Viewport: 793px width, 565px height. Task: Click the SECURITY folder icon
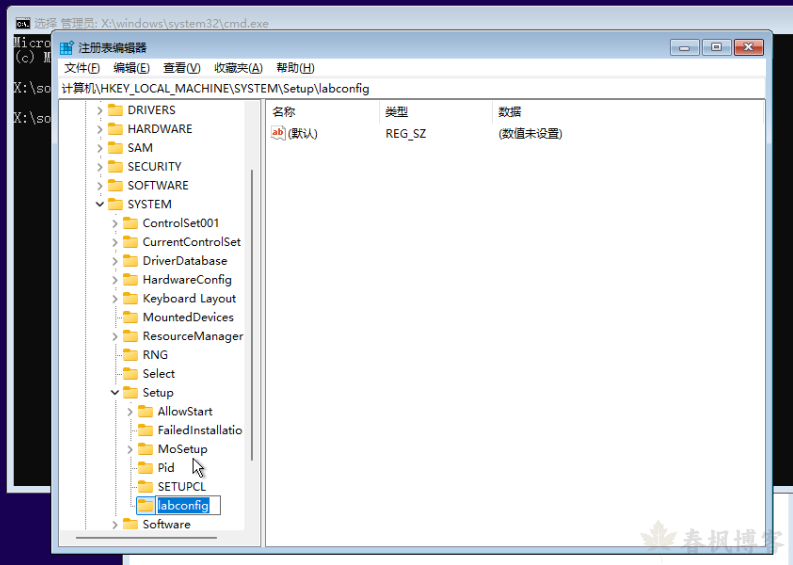115,166
